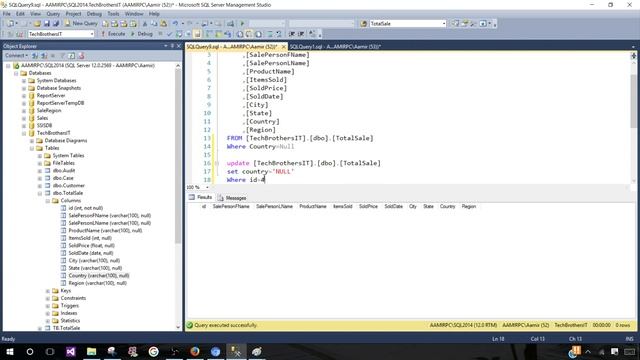
Task: Collapse the Databases tree node
Action: click(16, 73)
